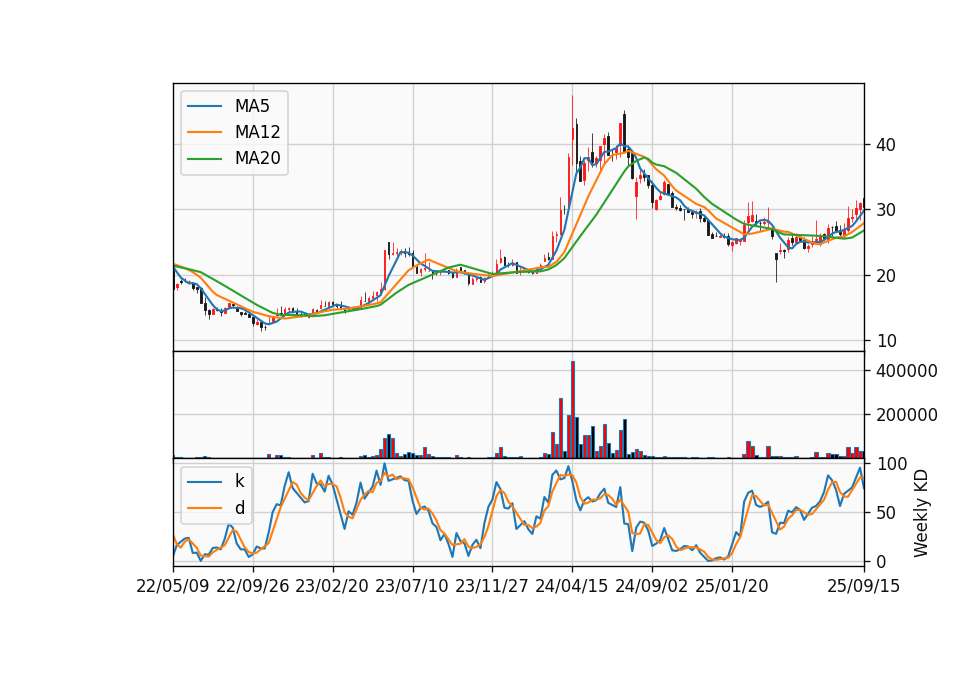Click the k legend label in KD panel
This screenshot has height=690, width=960.
click(x=239, y=481)
